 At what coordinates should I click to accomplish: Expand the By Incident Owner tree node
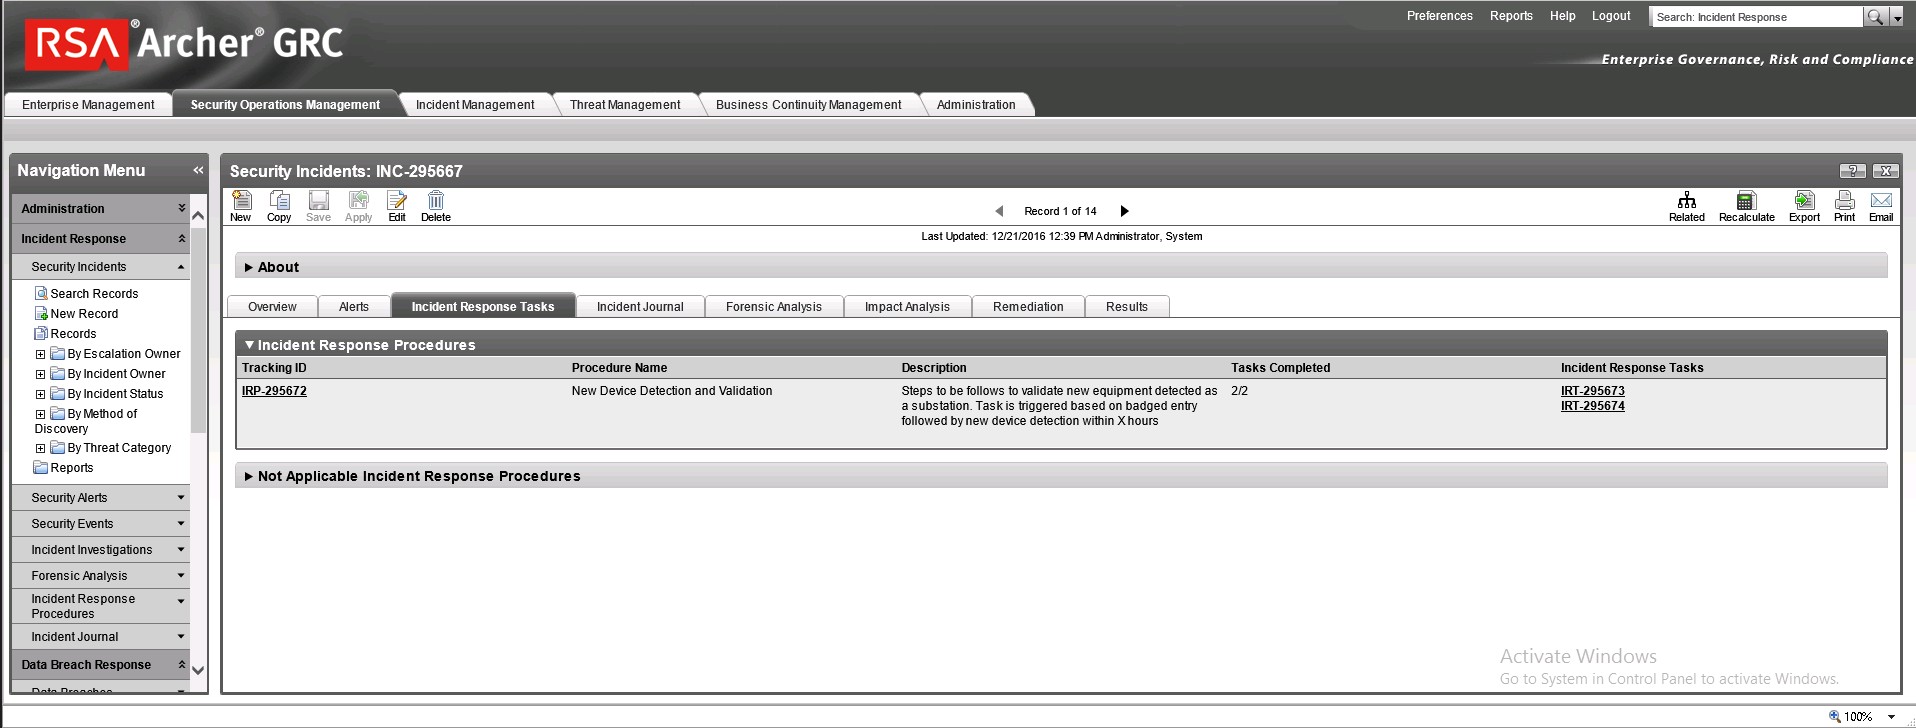[x=40, y=374]
